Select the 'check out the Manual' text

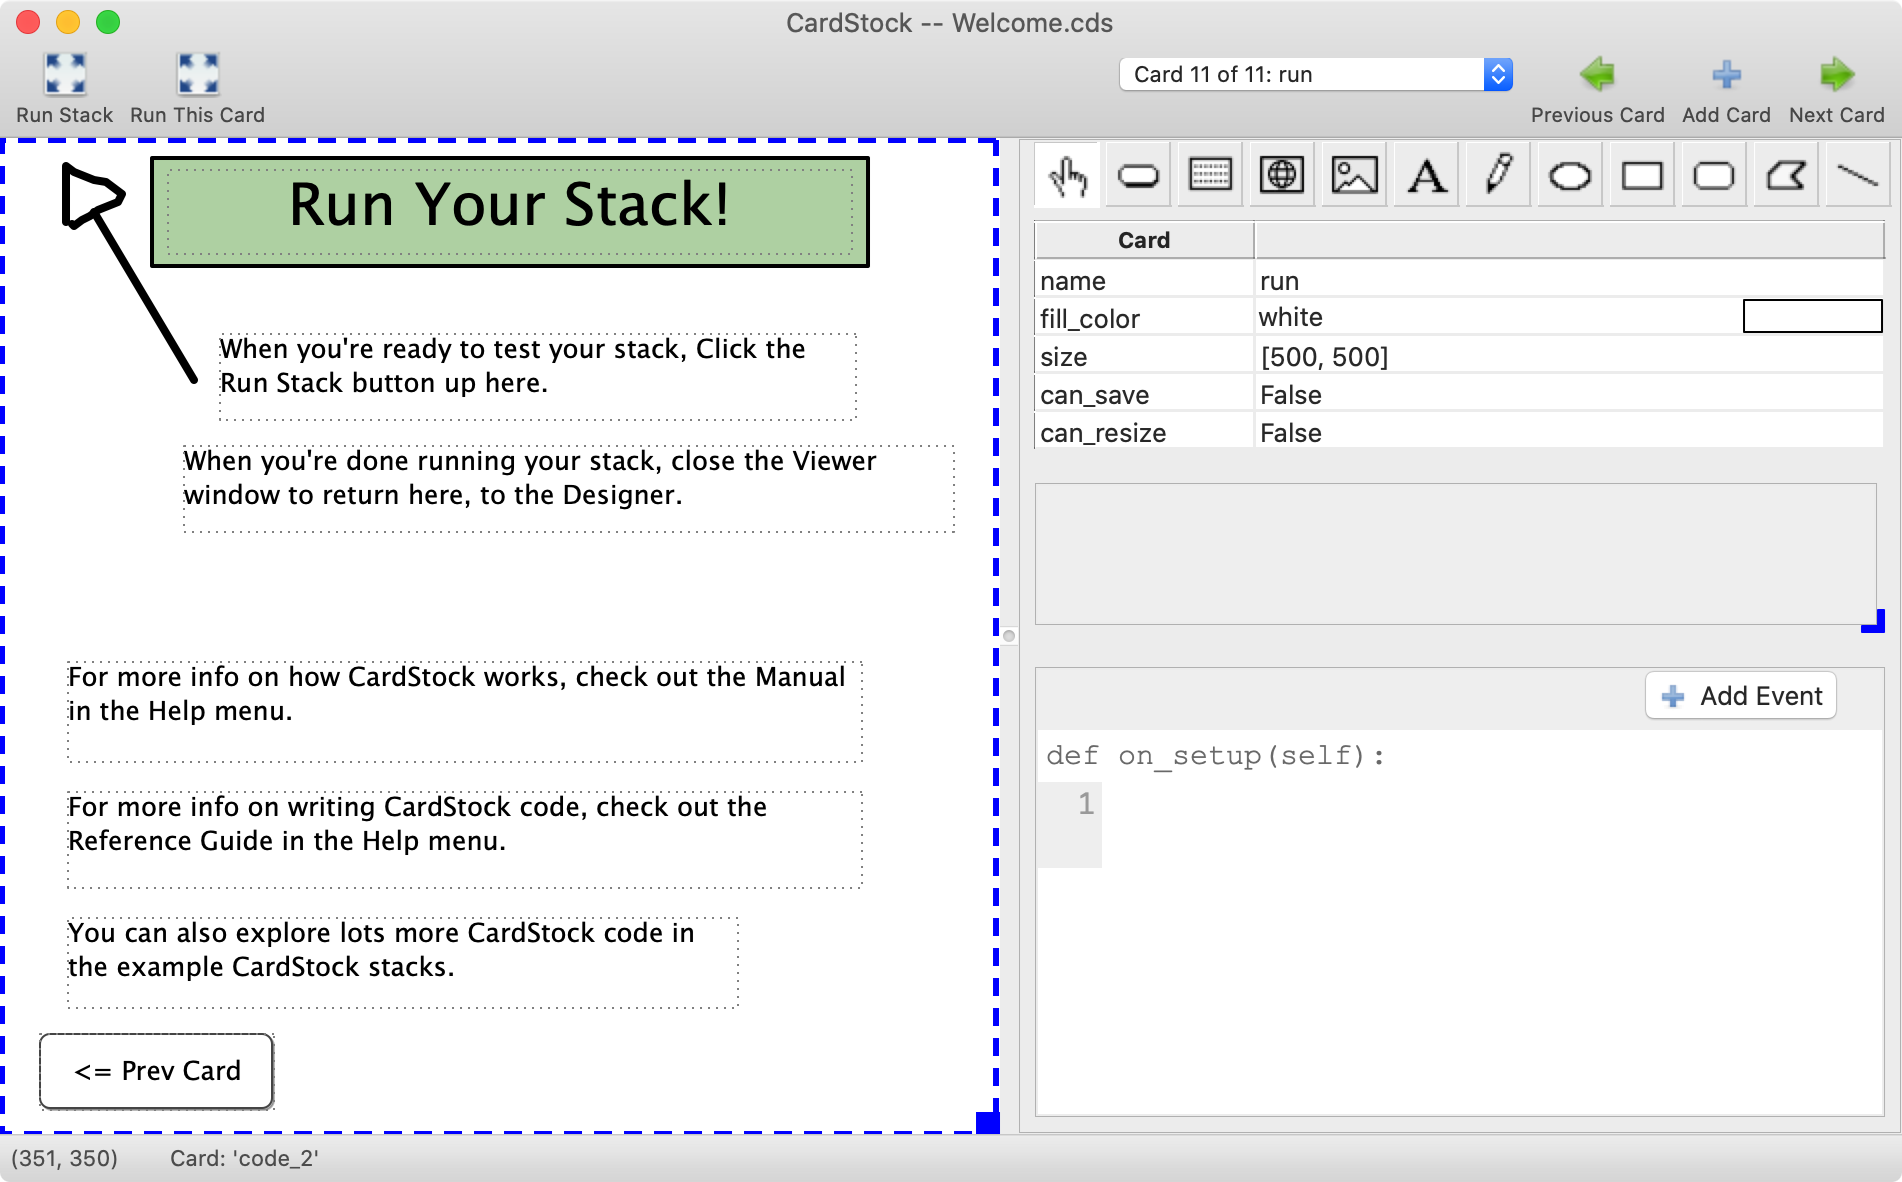465,711
